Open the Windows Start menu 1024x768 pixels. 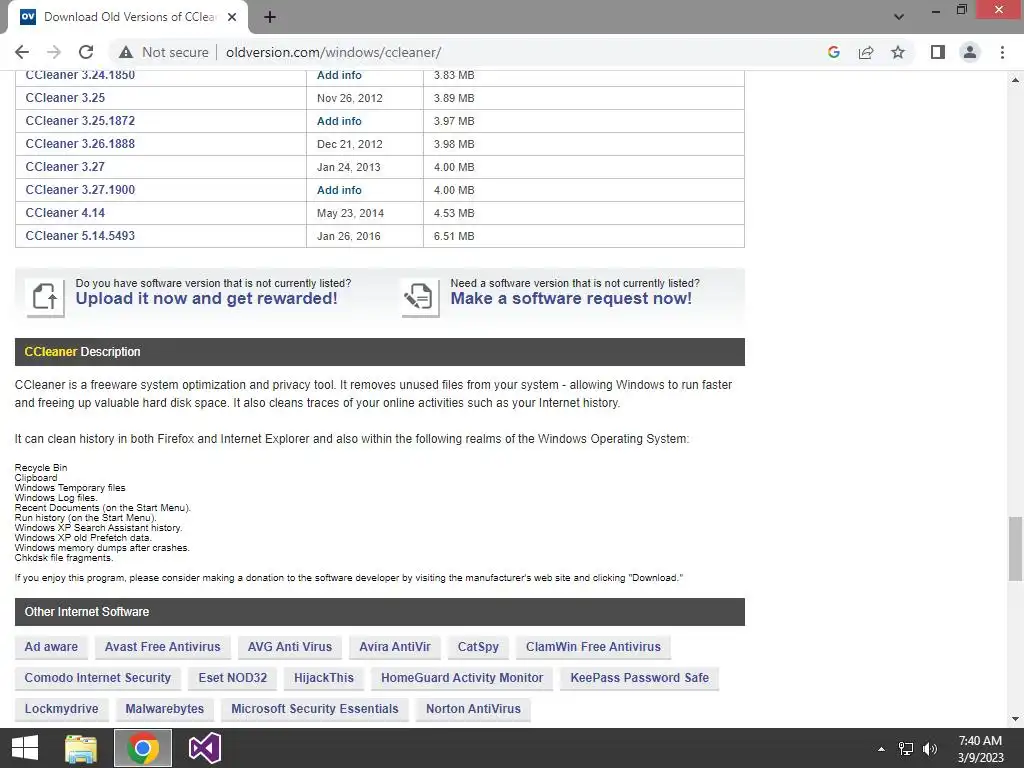point(25,748)
